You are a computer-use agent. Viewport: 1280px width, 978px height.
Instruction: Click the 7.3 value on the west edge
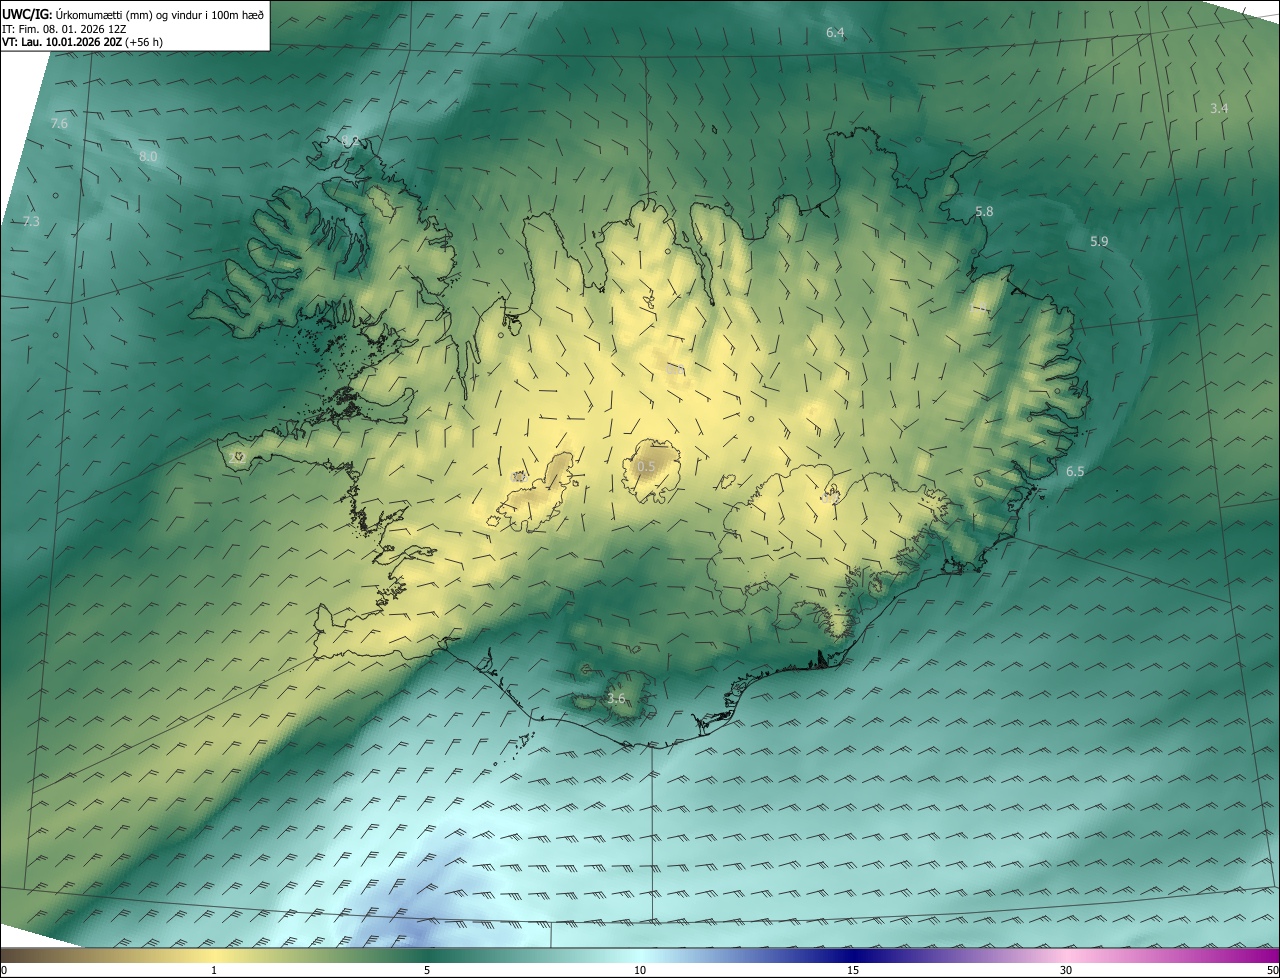point(31,221)
